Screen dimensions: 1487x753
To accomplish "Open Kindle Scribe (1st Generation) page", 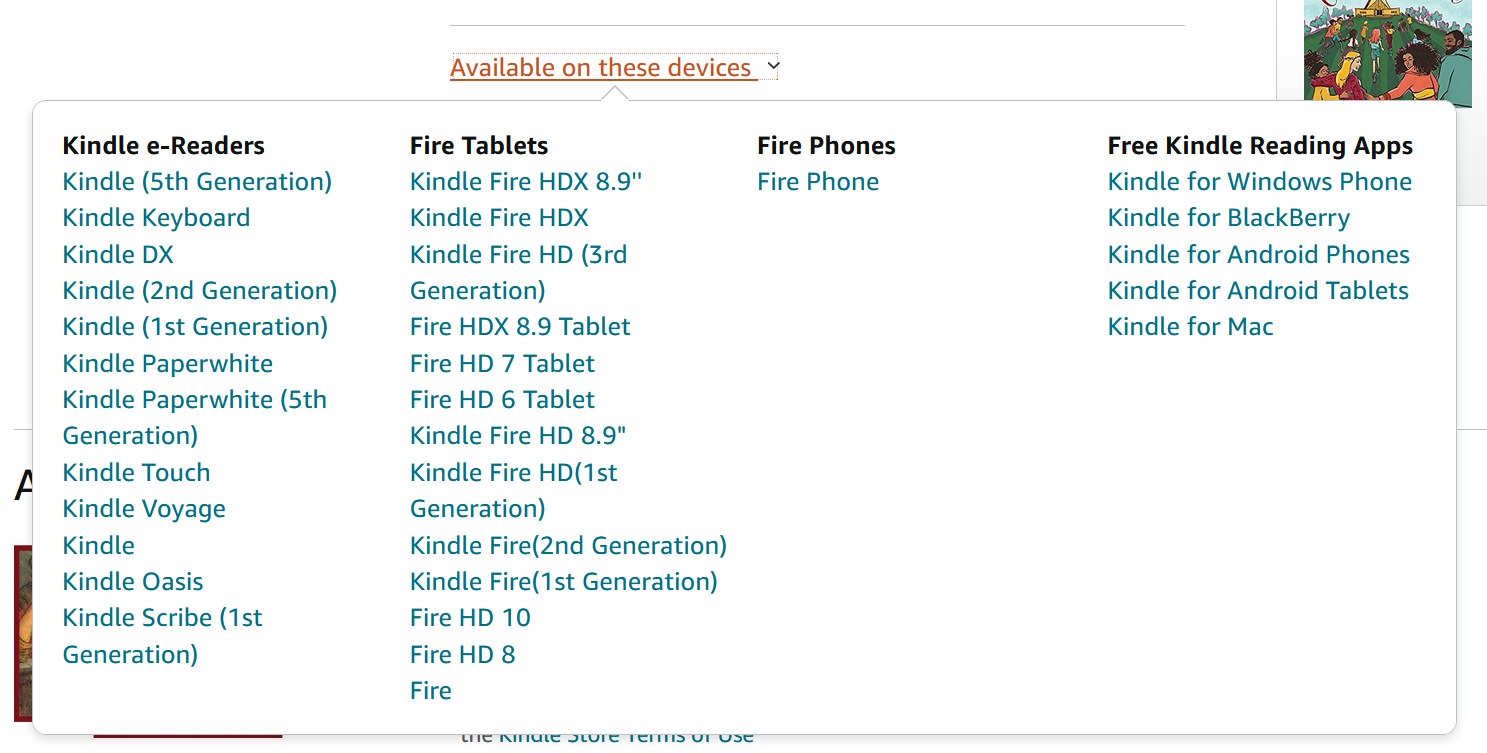I will click(x=162, y=617).
